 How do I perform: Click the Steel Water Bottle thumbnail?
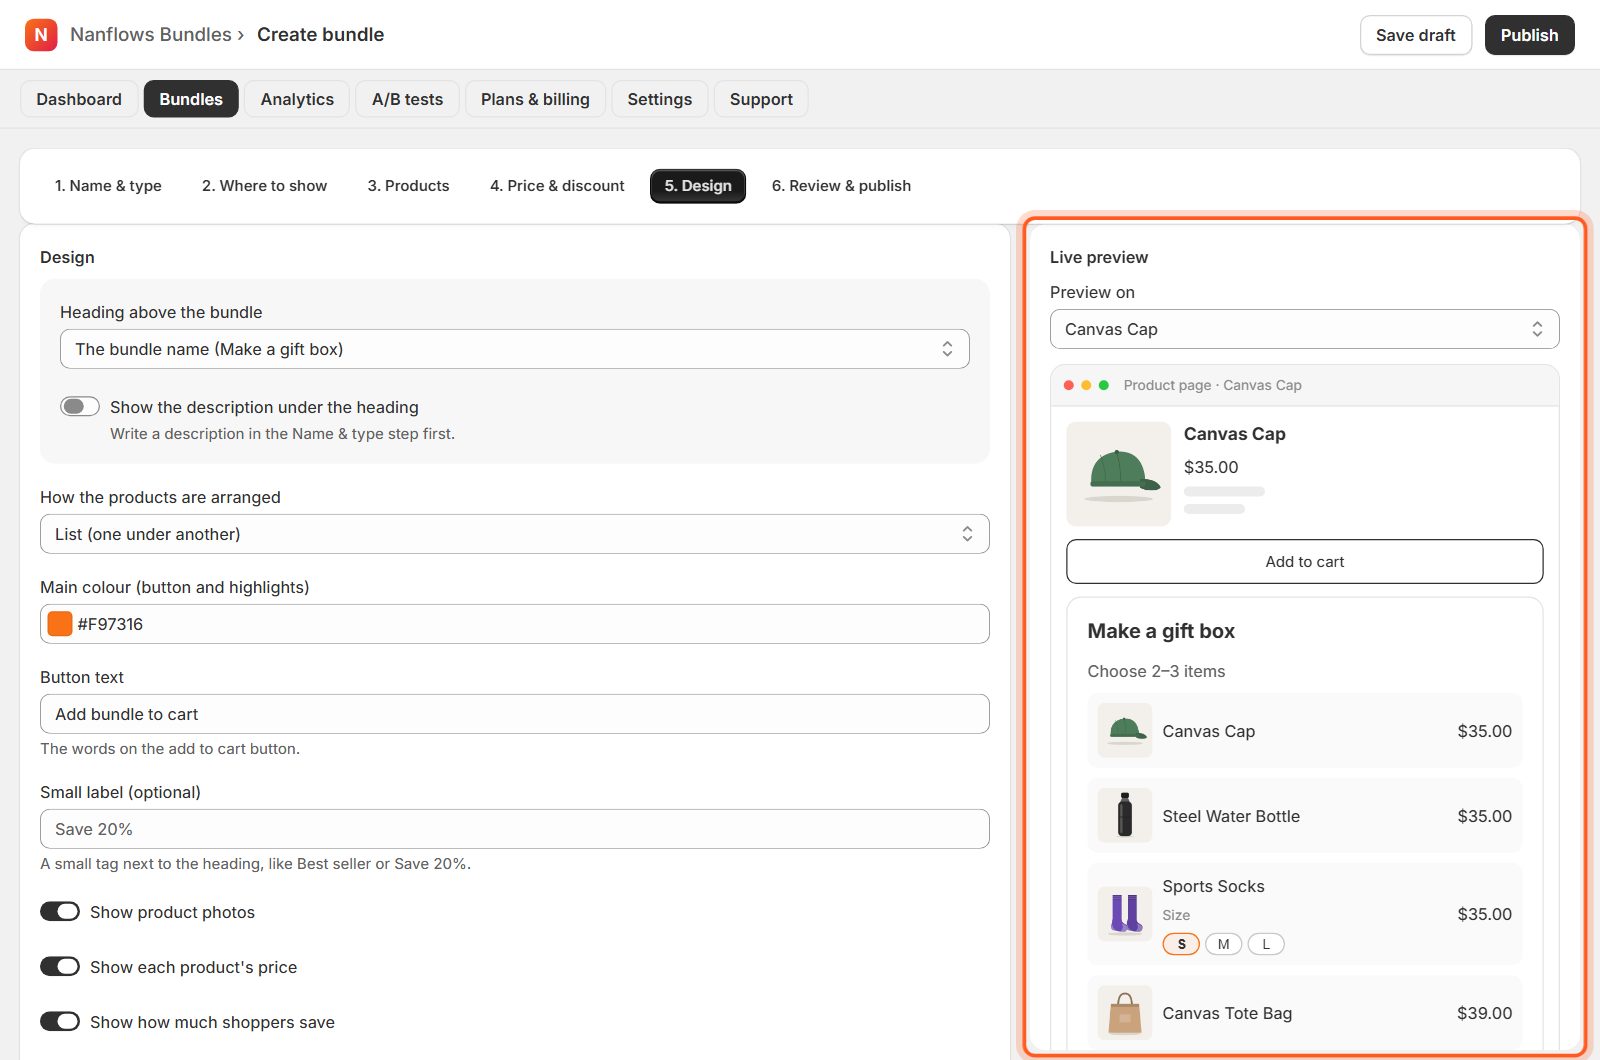[x=1125, y=816]
